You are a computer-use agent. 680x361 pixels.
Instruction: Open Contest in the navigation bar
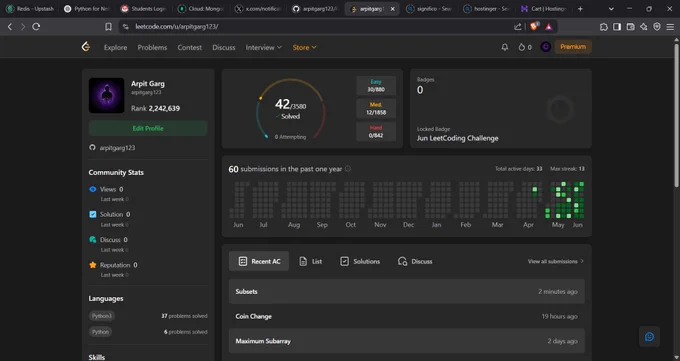click(190, 47)
